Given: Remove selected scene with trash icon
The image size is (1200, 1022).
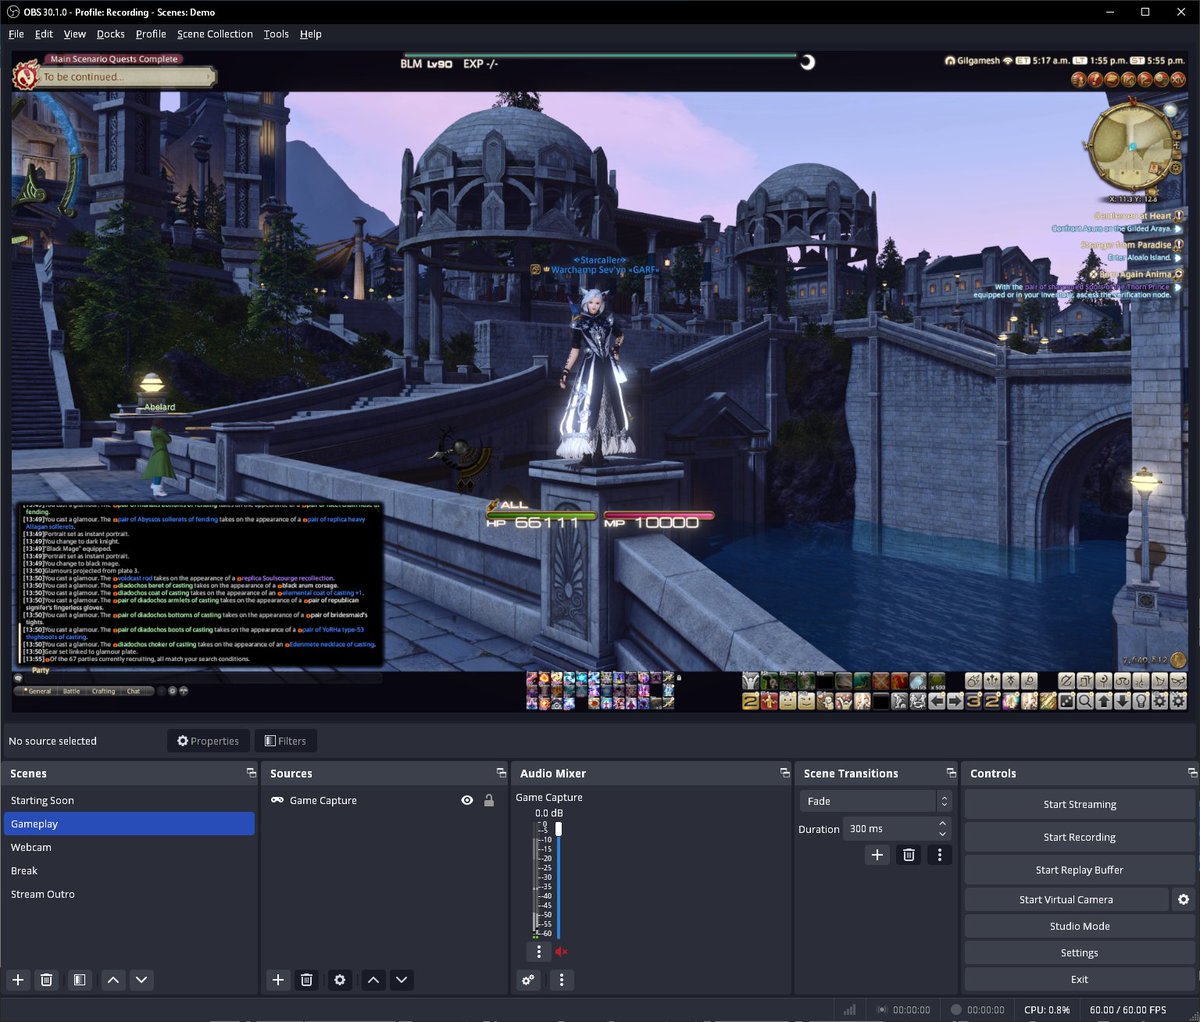Looking at the screenshot, I should click(46, 980).
